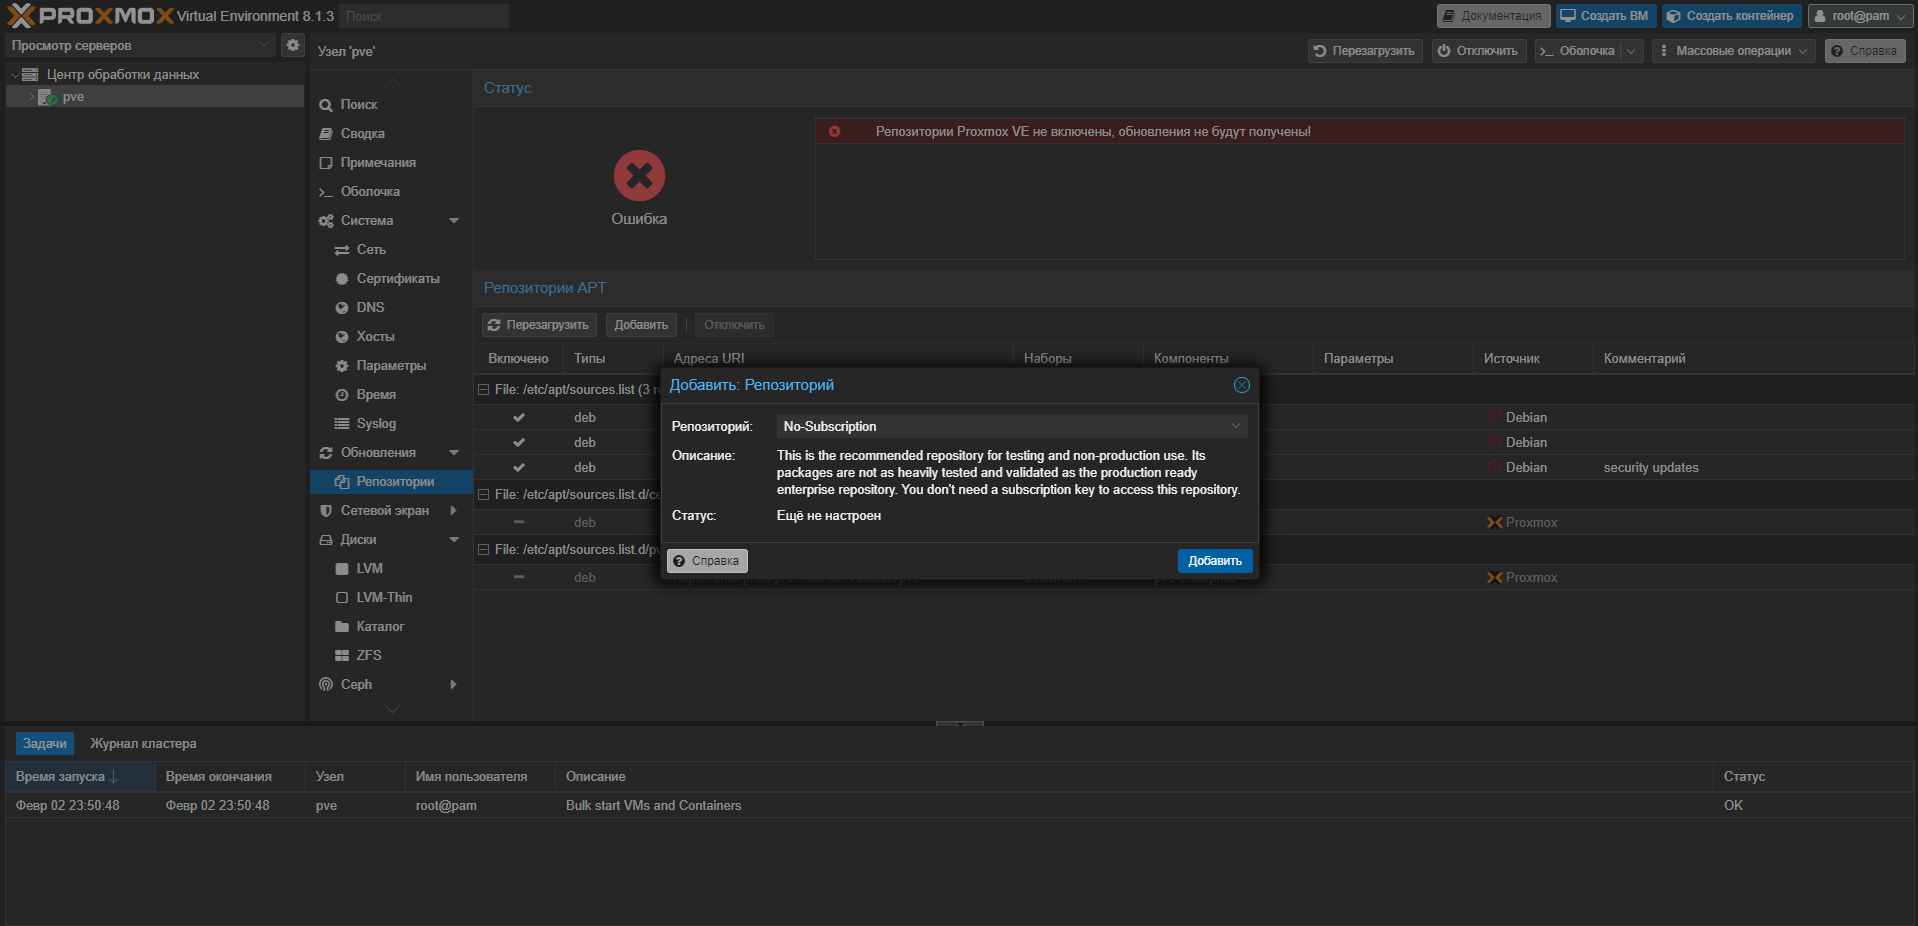Collapse File /etc/apt/sources.list group
Screen dimensions: 1918x926
coord(483,390)
